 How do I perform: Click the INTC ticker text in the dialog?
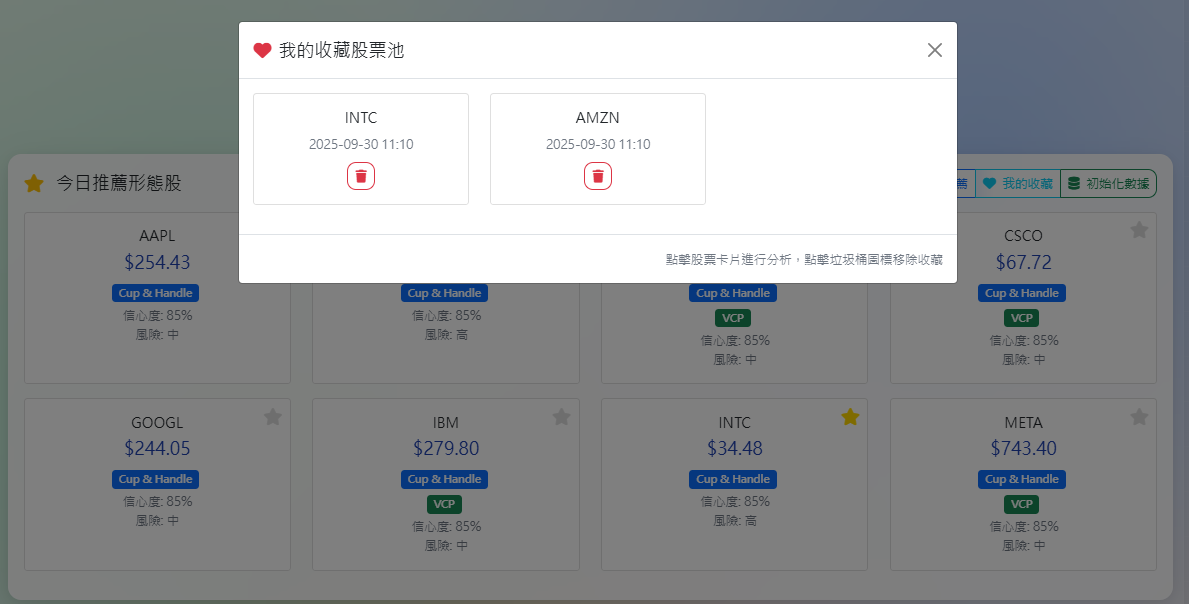(x=361, y=117)
